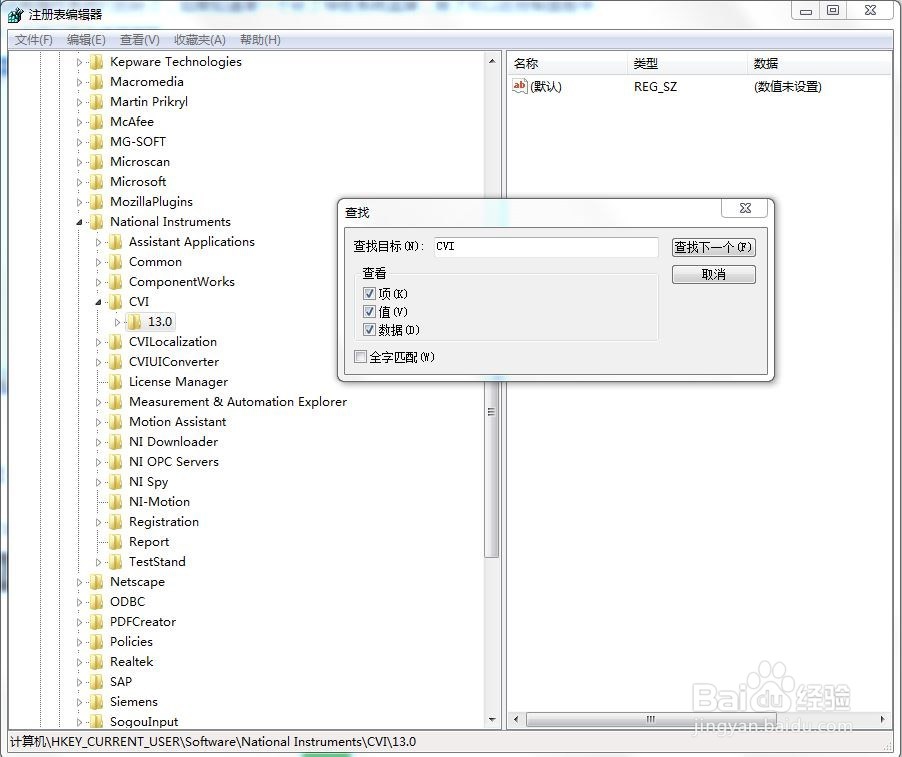The width and height of the screenshot is (902, 757).
Task: Click the SogouInput folder icon
Action: pos(97,721)
